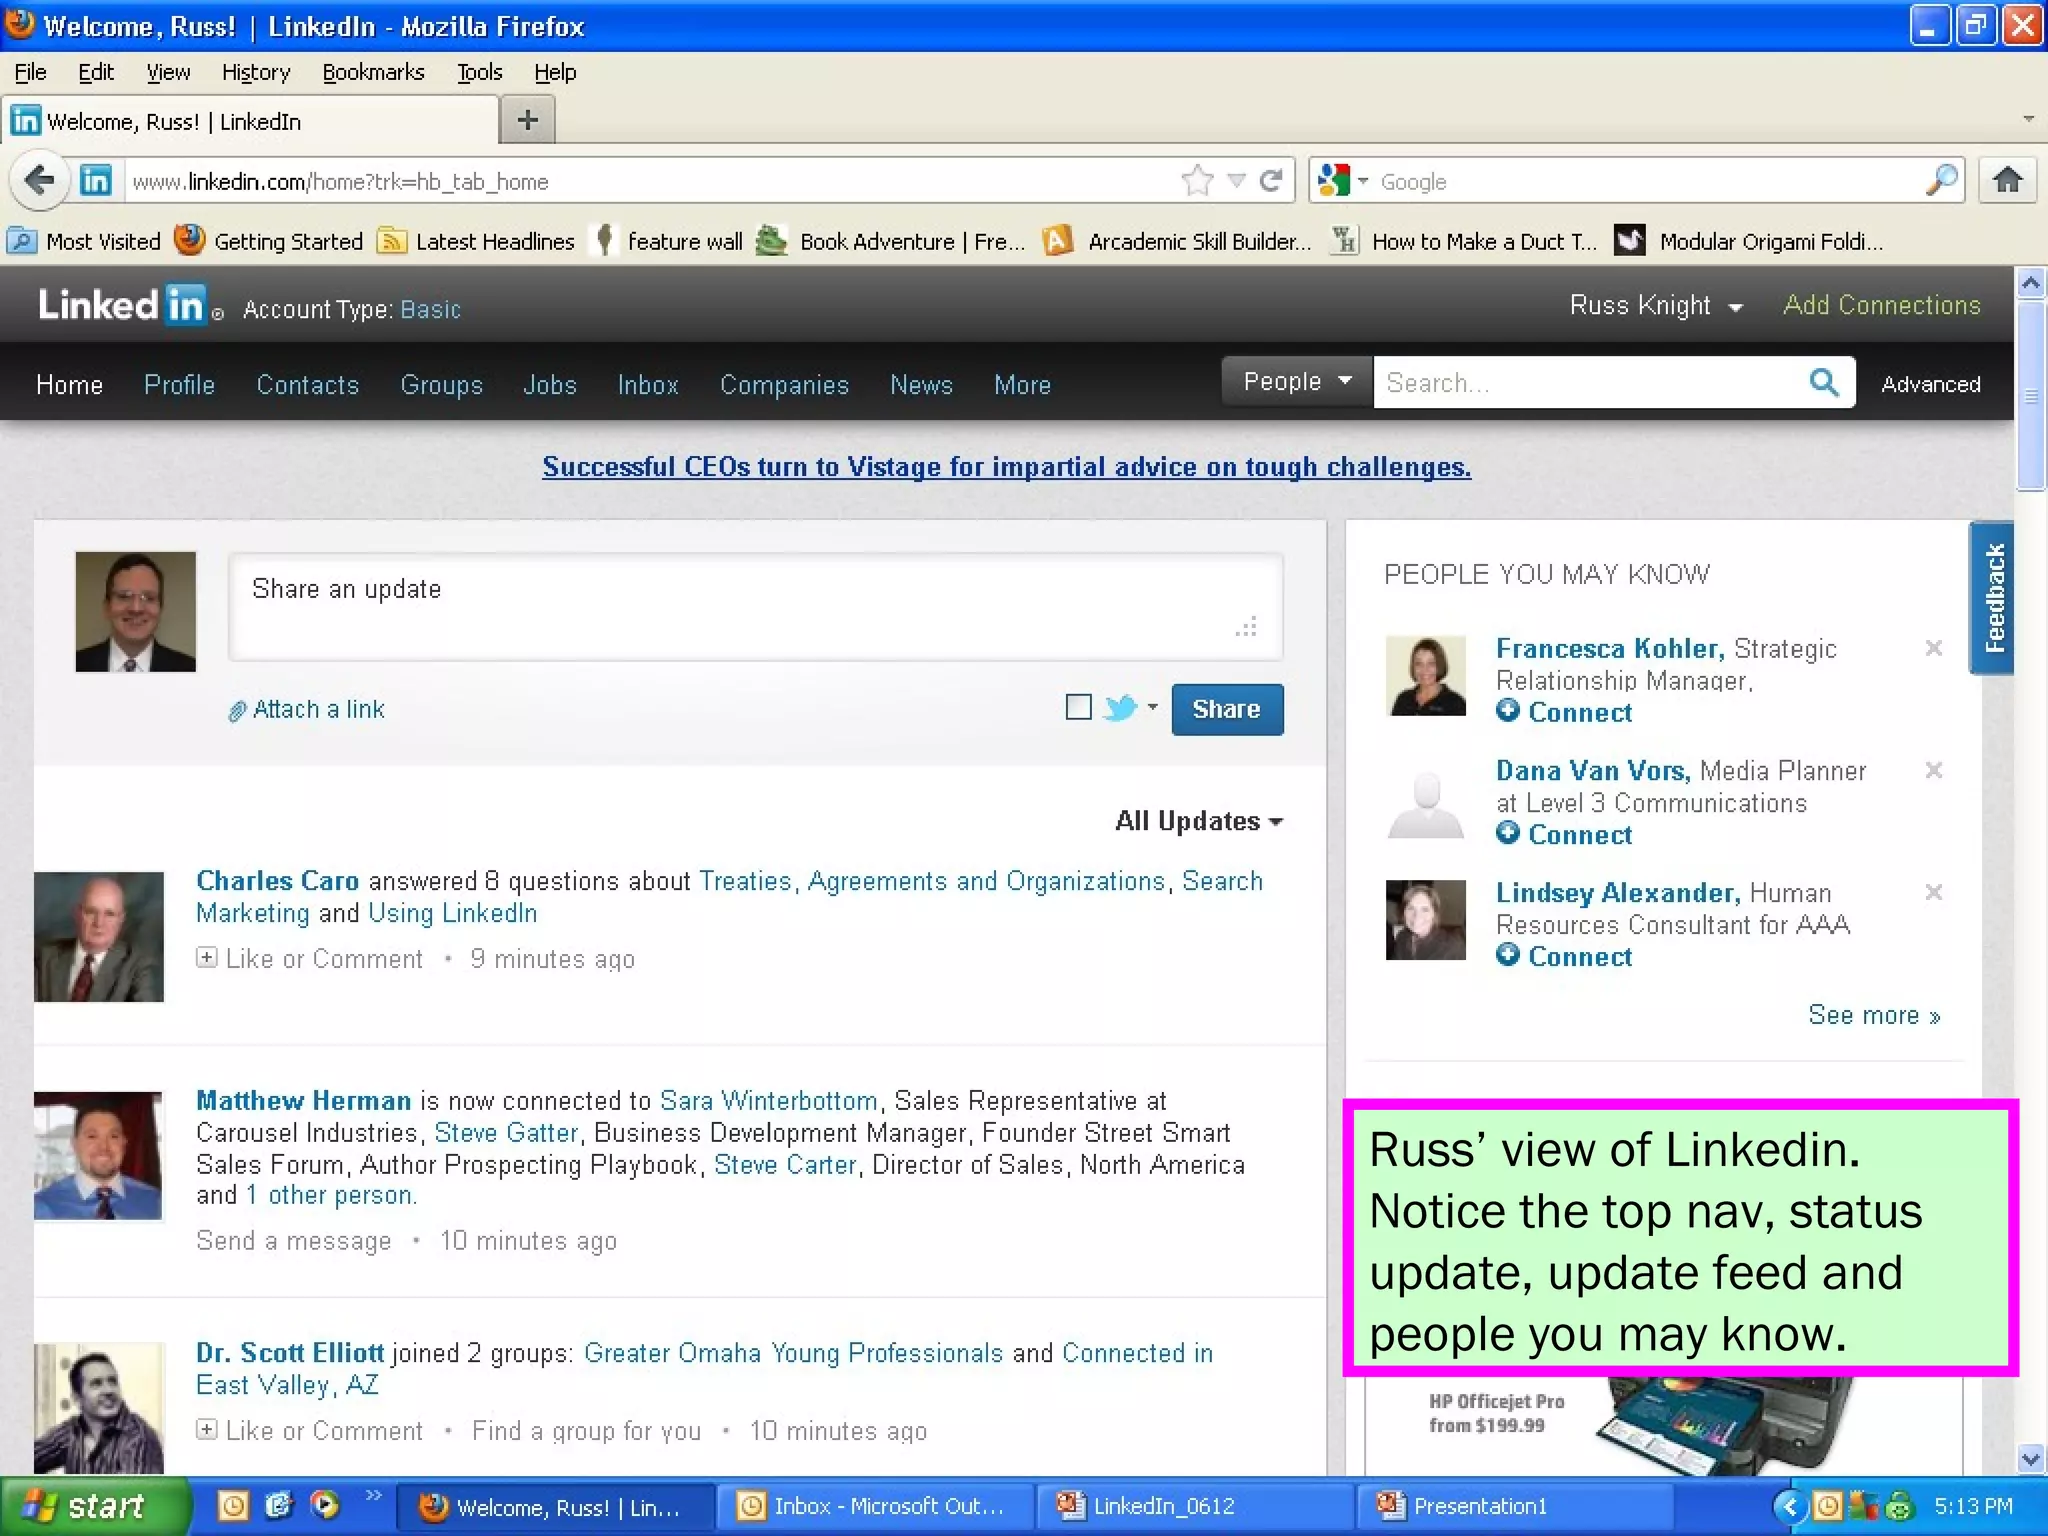
Task: Dismiss Dana Van Vors suggestion with X
Action: [1934, 770]
